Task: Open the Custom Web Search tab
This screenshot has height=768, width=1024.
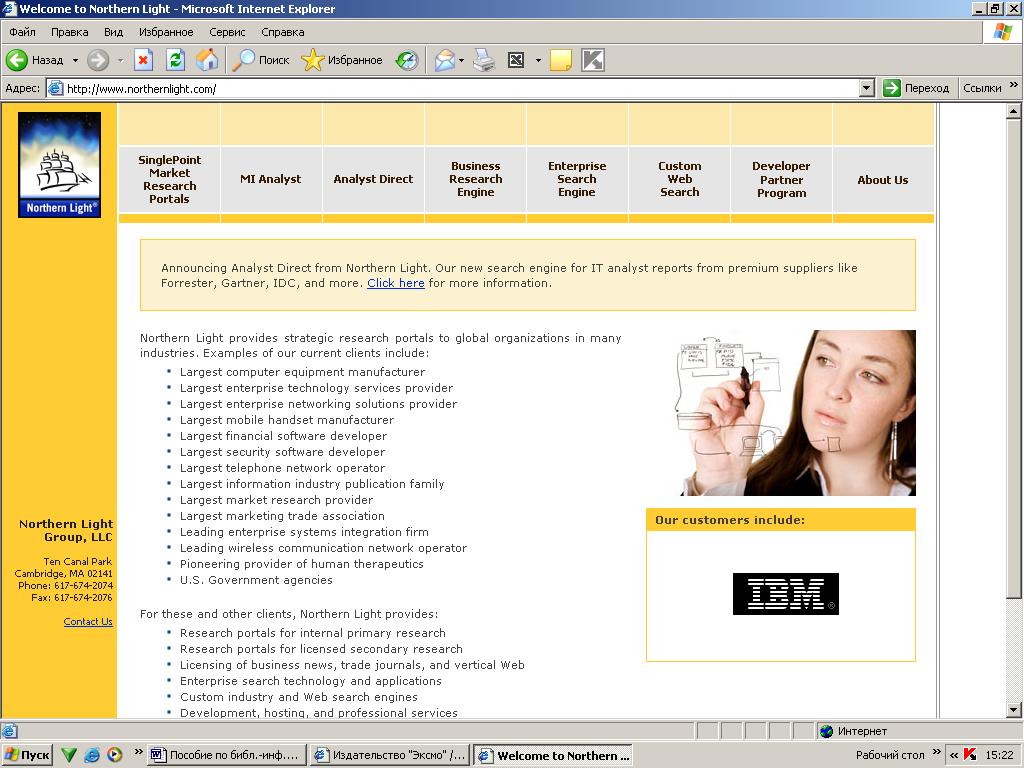Action: click(x=679, y=180)
